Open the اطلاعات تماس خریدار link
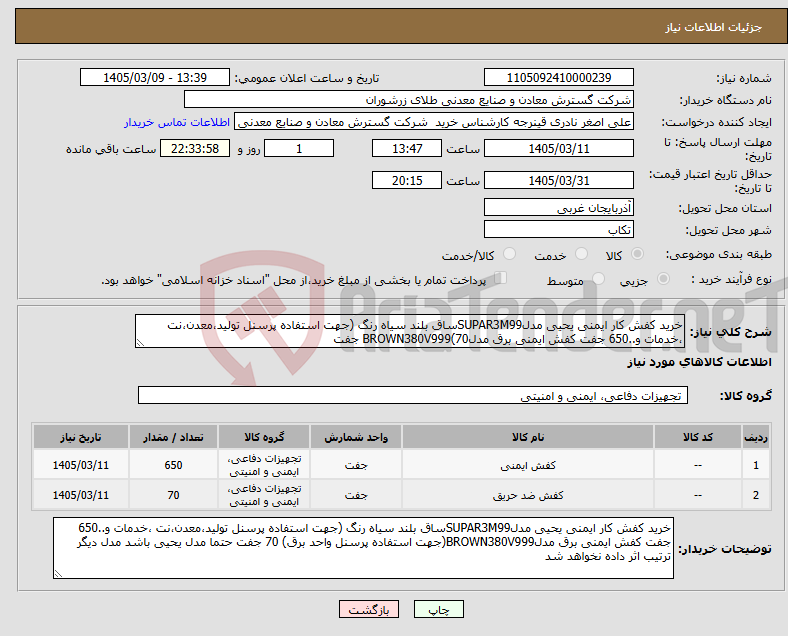The width and height of the screenshot is (788, 636). coord(177,122)
